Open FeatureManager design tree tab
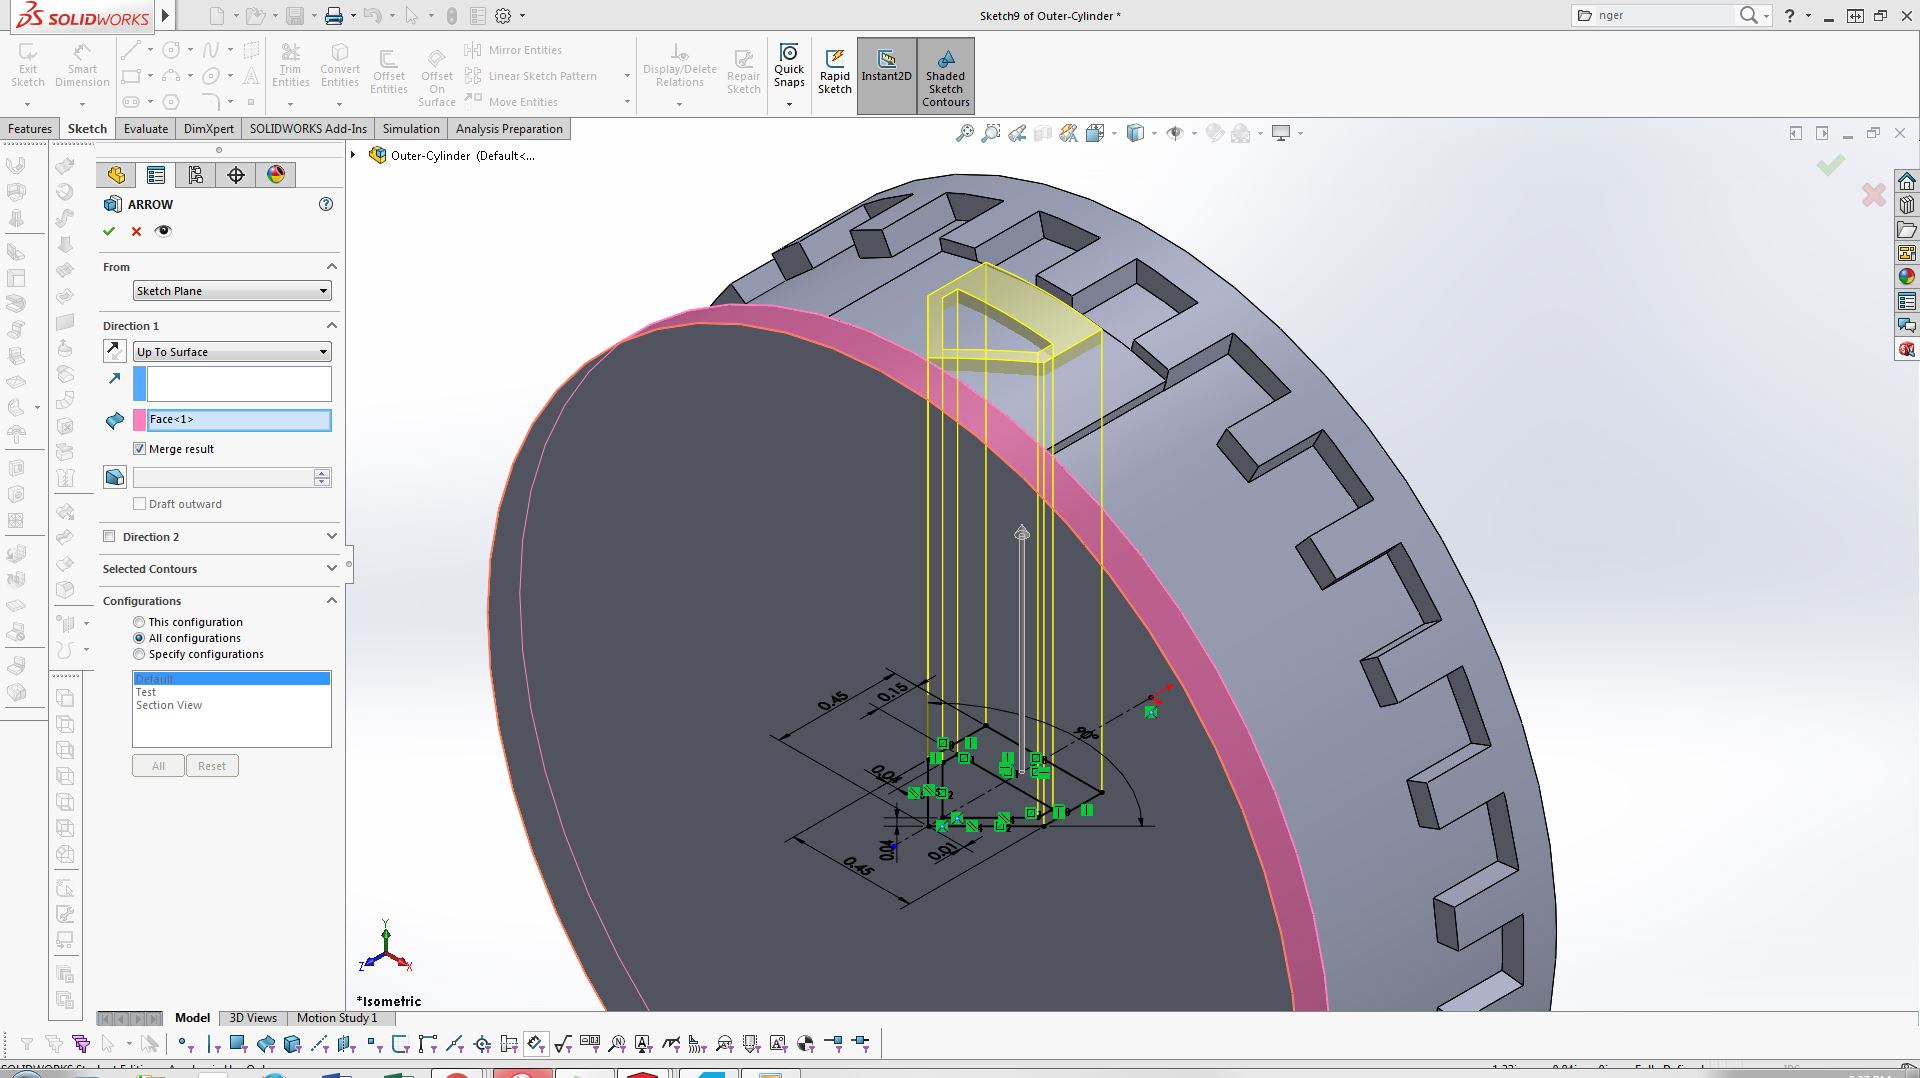The height and width of the screenshot is (1078, 1920). tap(117, 175)
